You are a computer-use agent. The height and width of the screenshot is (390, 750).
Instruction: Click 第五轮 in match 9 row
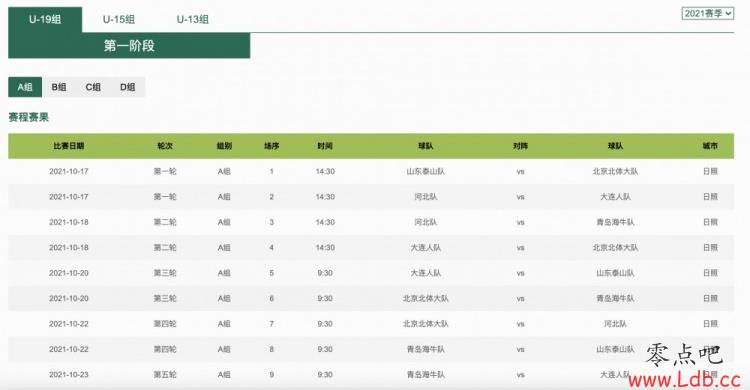[165, 374]
